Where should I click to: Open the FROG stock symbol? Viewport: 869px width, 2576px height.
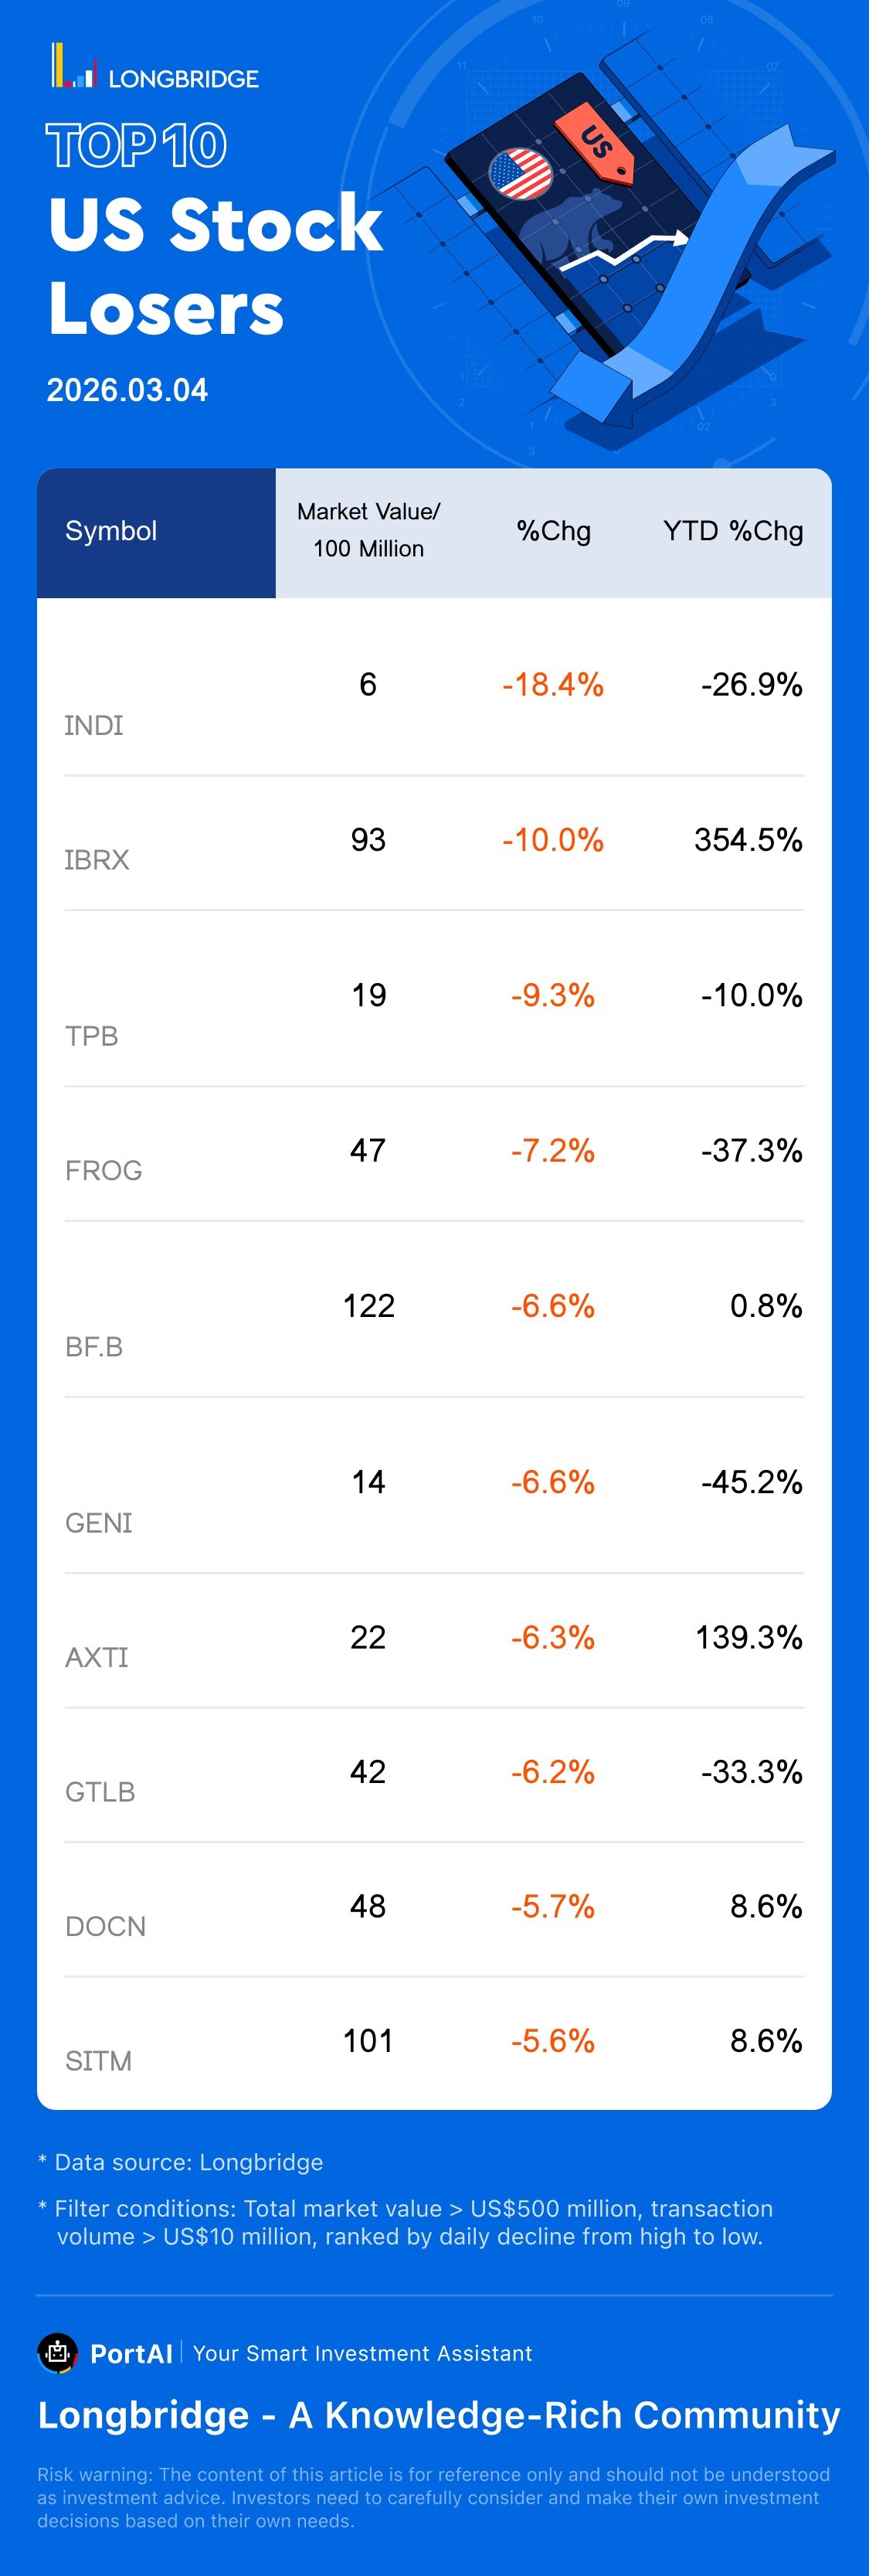[104, 1170]
